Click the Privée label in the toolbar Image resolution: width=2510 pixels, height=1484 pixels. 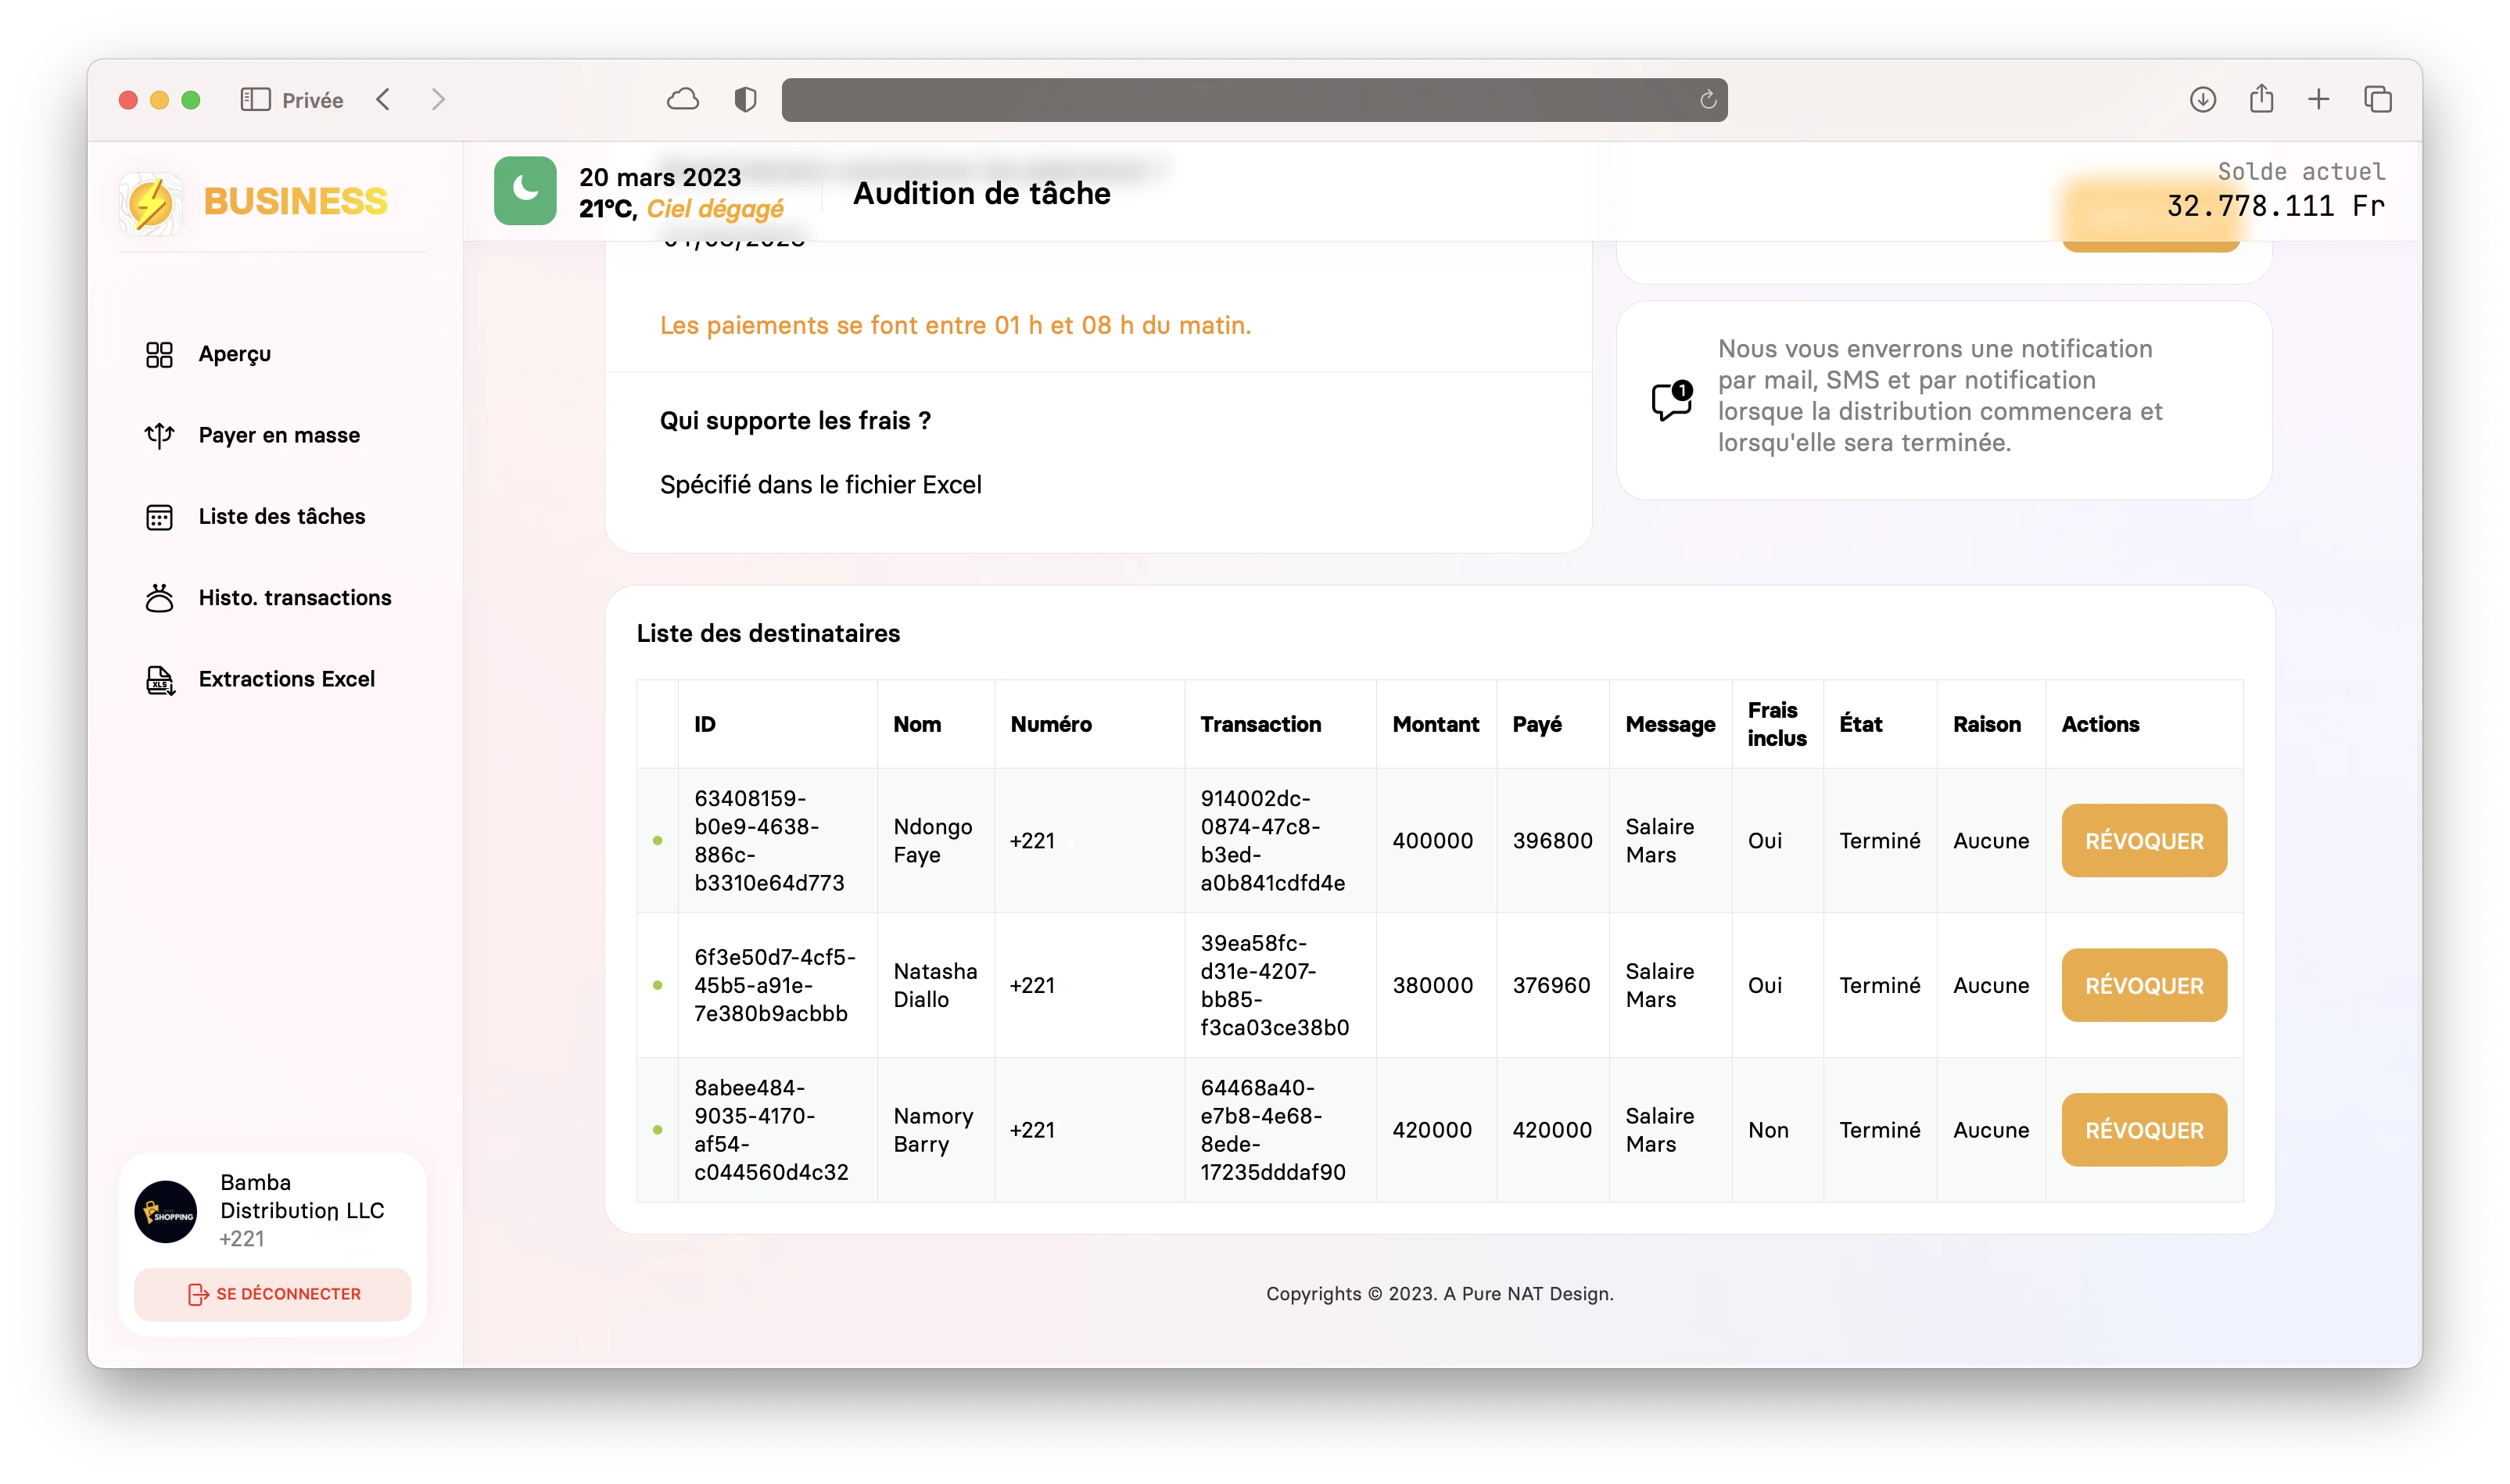tap(312, 100)
